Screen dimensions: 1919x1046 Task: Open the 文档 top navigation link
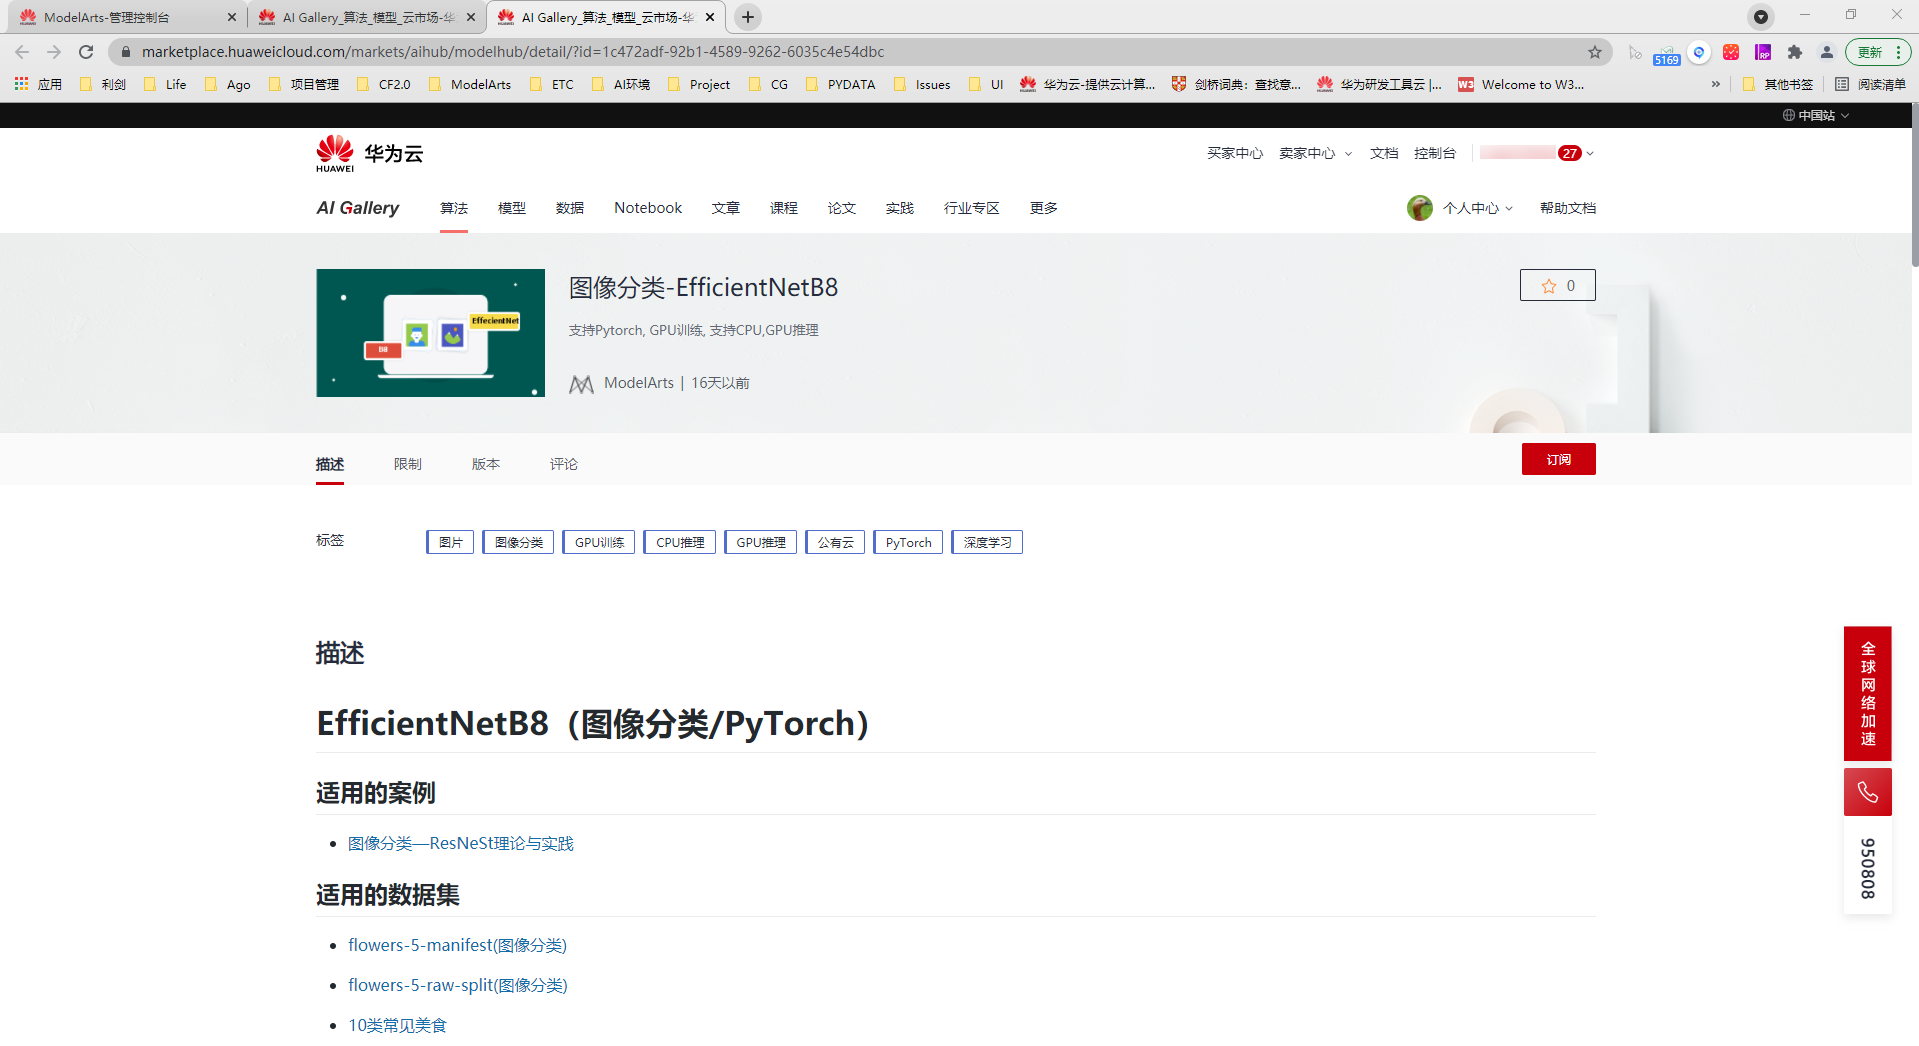[1384, 153]
